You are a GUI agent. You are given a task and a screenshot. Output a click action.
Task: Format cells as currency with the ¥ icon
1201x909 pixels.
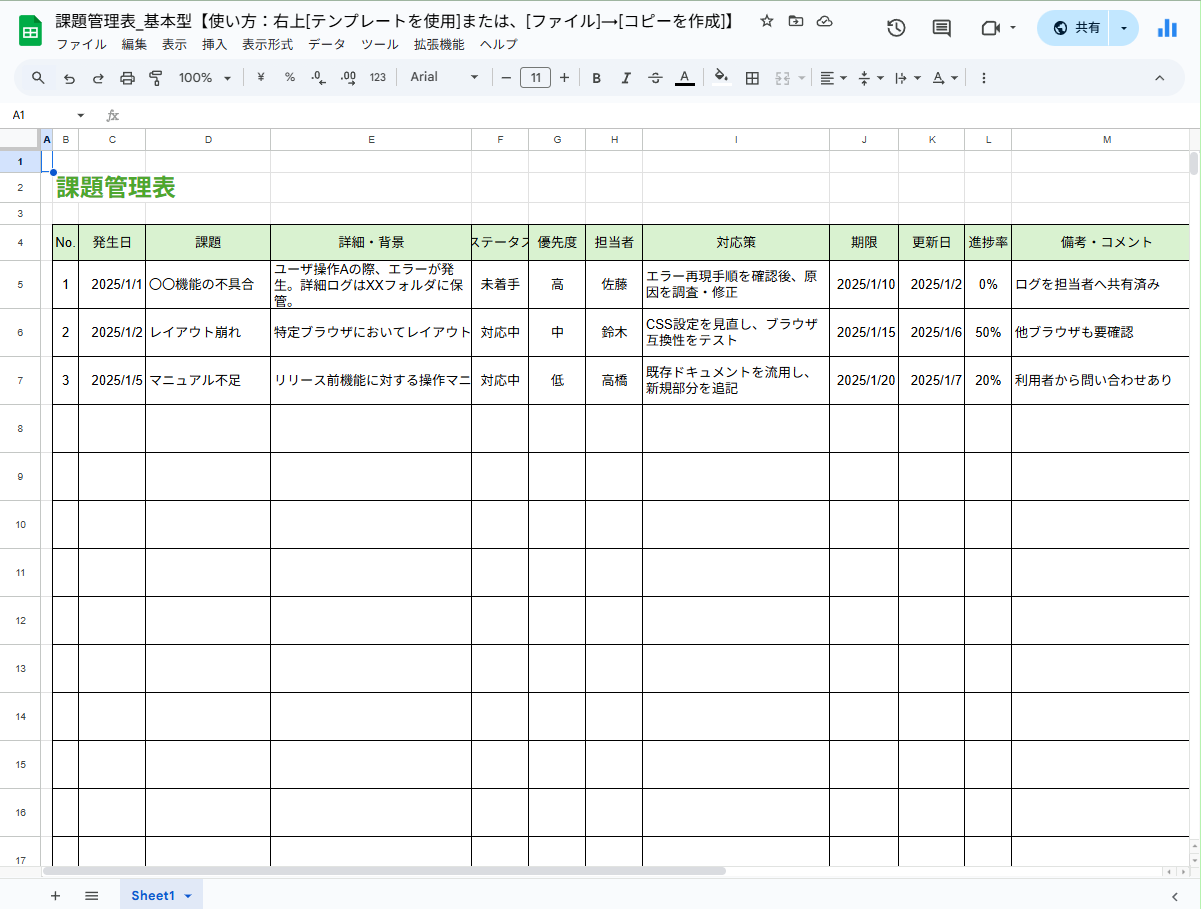click(x=260, y=77)
